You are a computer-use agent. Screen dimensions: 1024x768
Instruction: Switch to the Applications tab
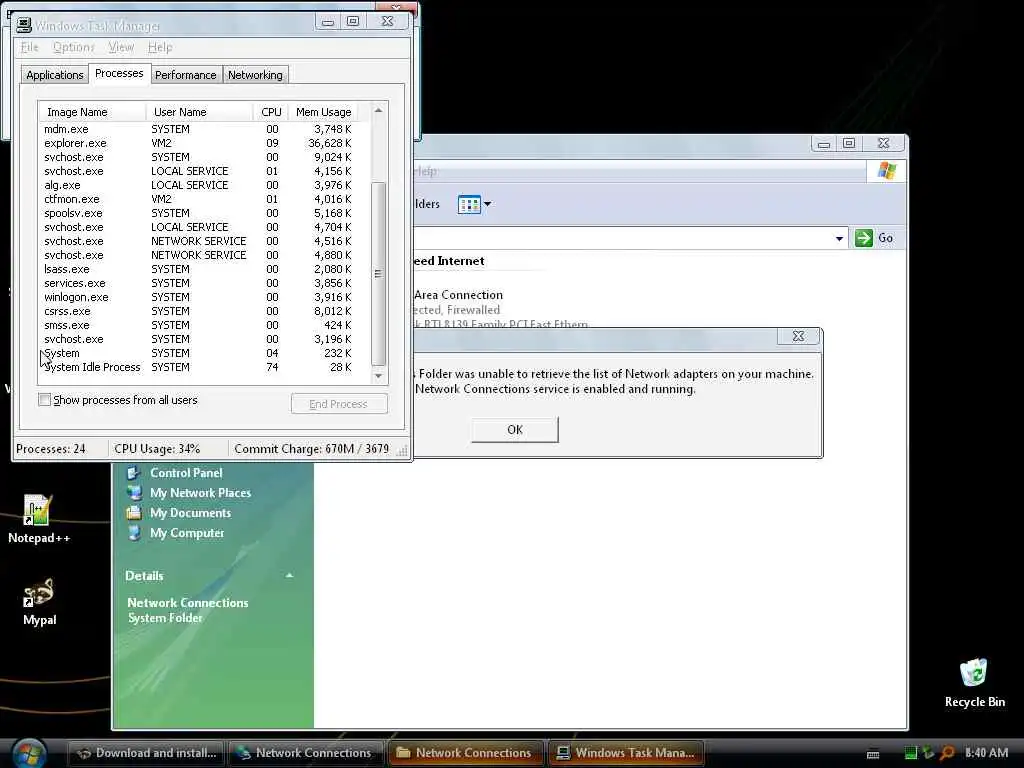pos(54,75)
